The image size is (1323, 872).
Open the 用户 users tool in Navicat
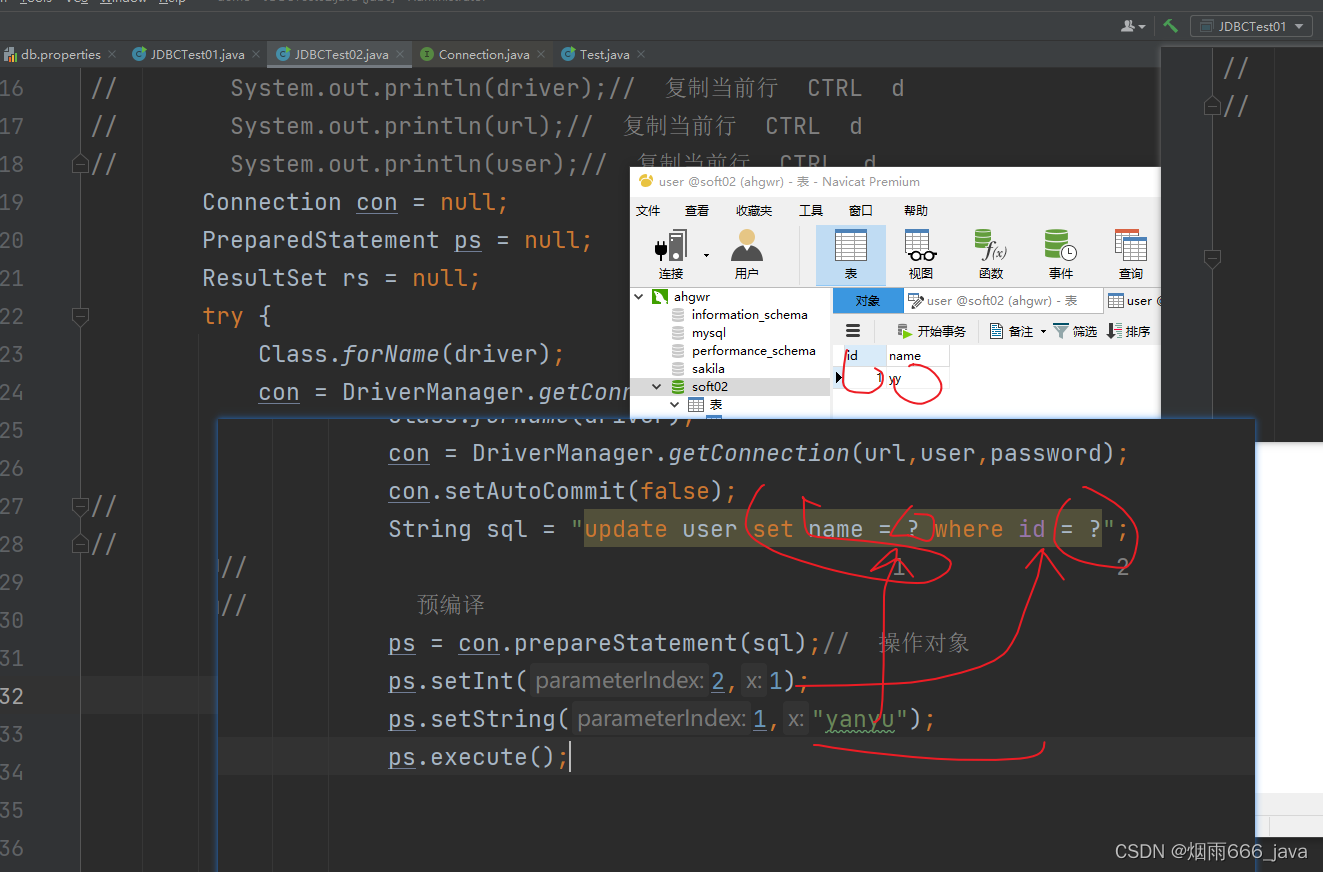click(746, 255)
